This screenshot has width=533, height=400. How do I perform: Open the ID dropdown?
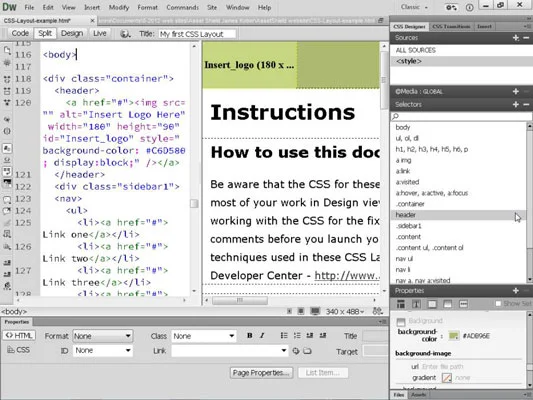(102, 350)
